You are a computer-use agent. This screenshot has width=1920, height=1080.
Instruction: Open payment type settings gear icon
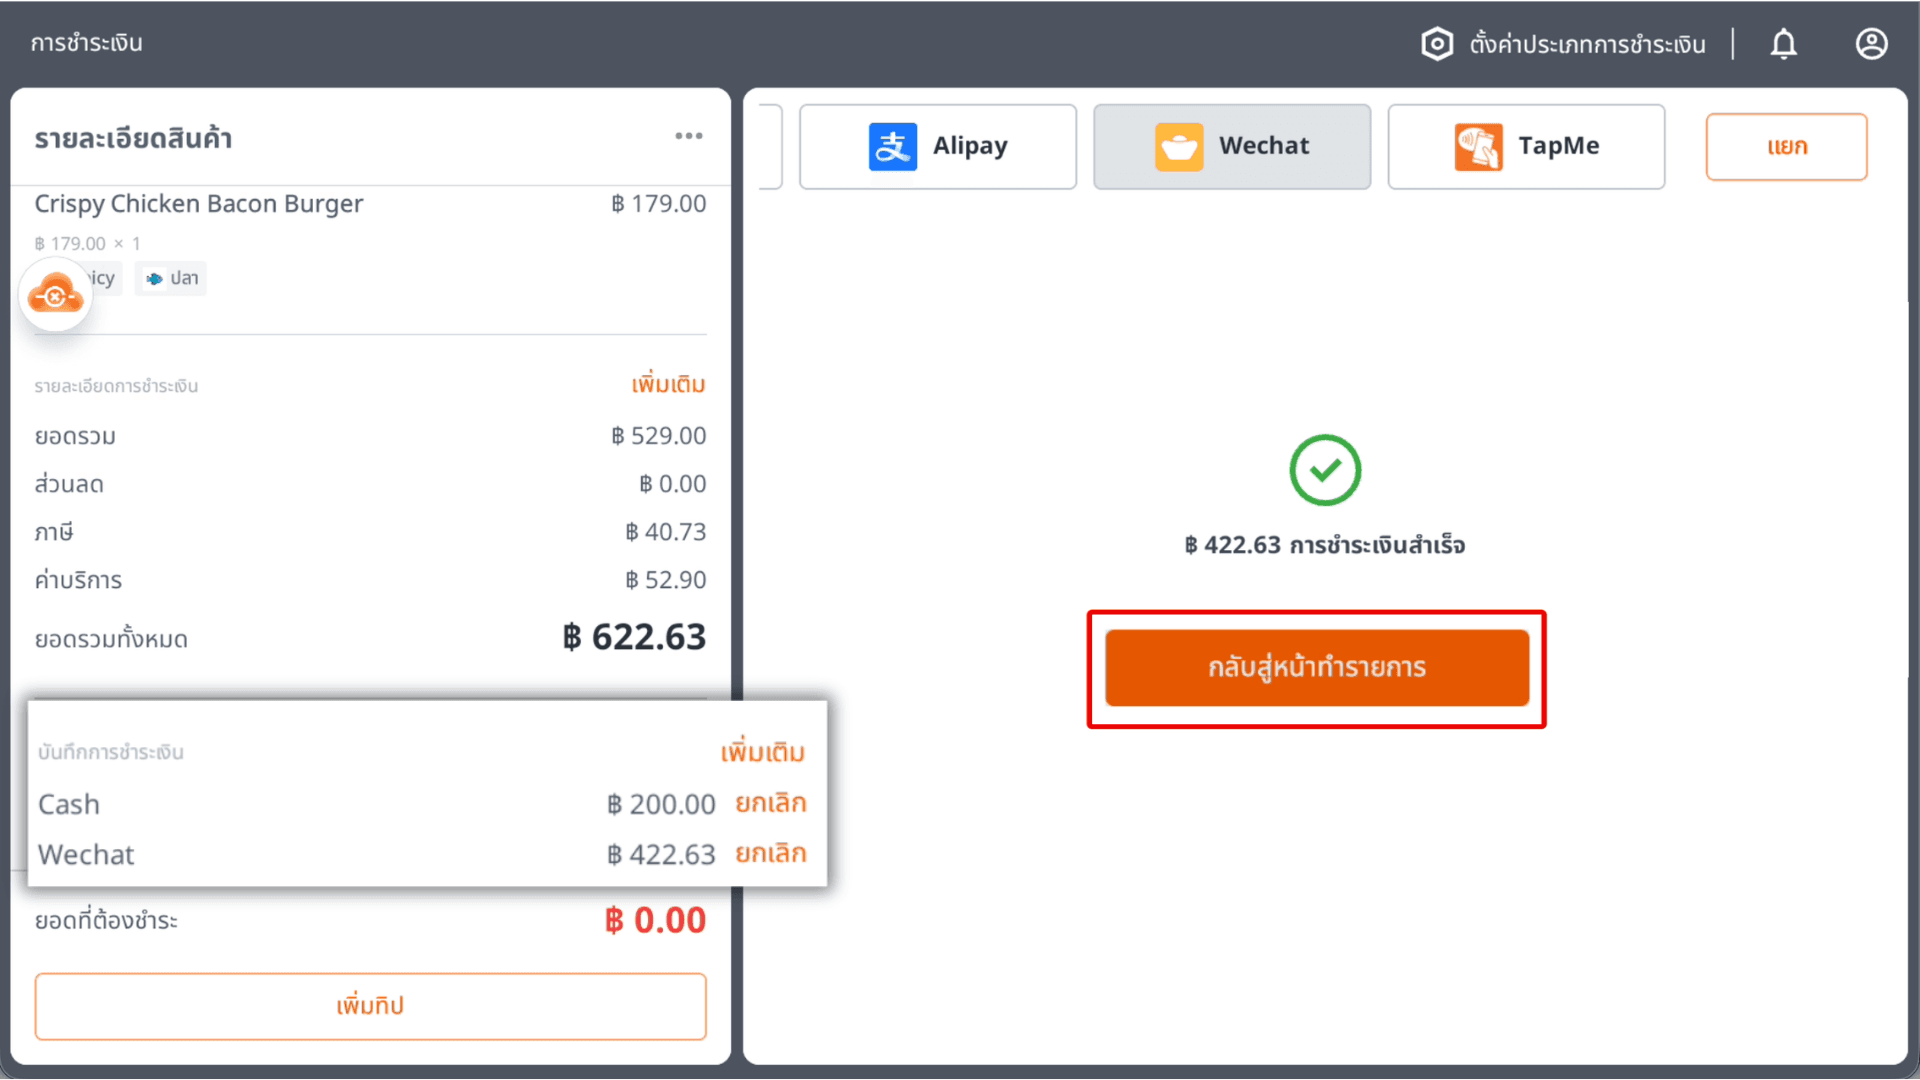coord(1437,44)
